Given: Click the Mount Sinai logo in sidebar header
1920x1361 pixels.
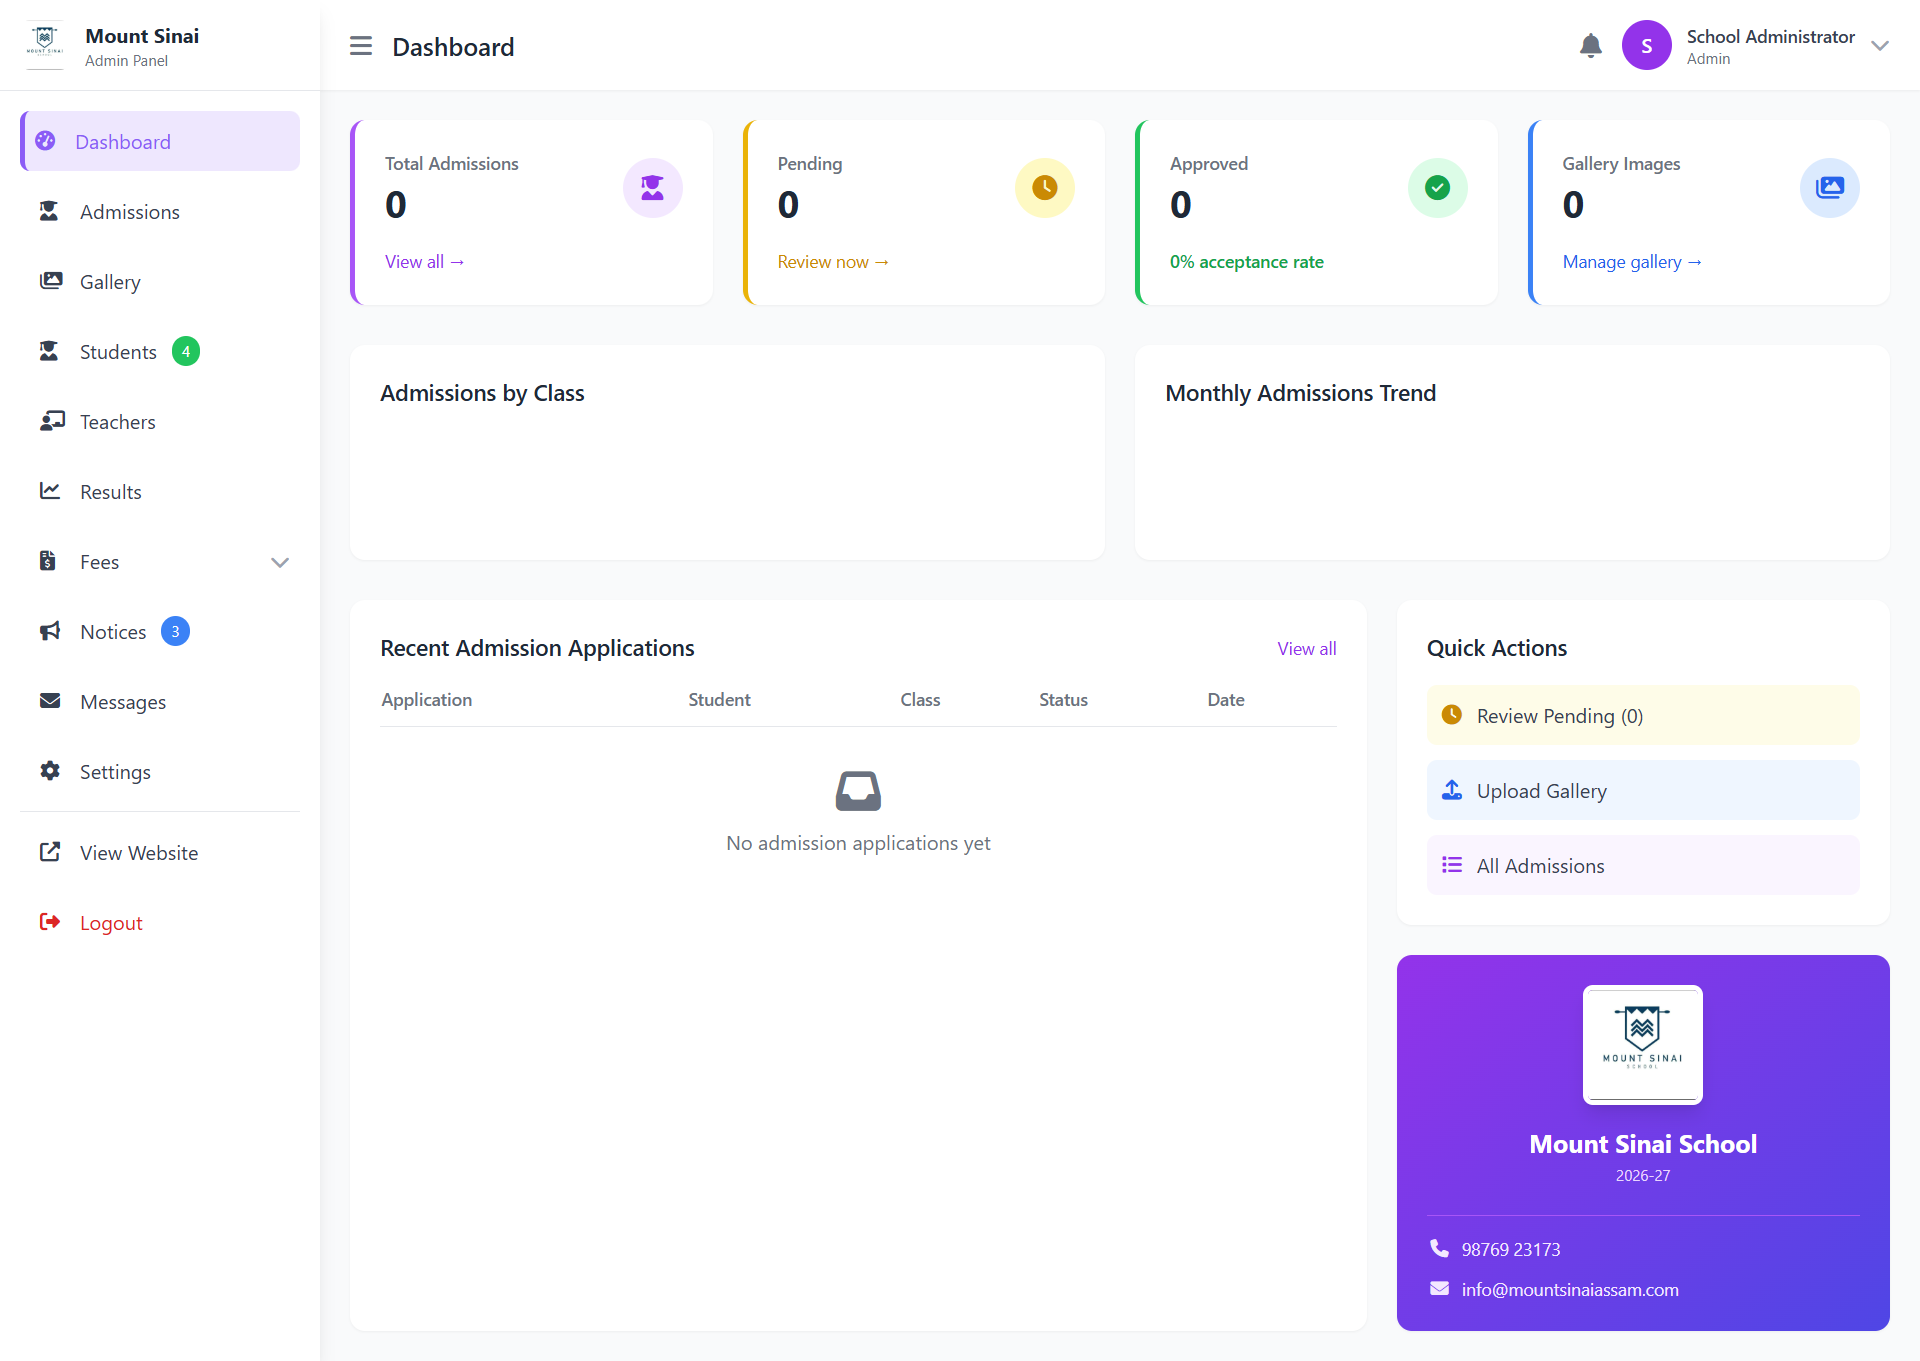Looking at the screenshot, I should [45, 44].
